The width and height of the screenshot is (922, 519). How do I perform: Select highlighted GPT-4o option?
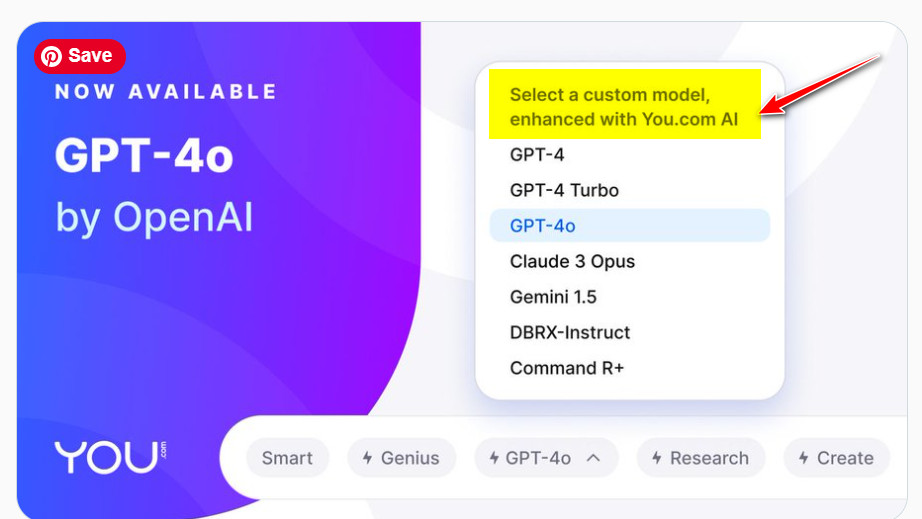(x=629, y=226)
